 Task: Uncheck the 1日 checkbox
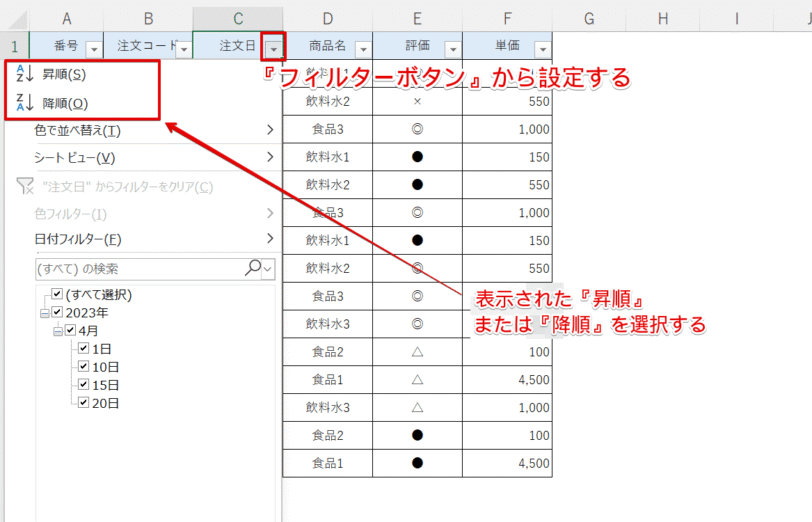[x=83, y=348]
